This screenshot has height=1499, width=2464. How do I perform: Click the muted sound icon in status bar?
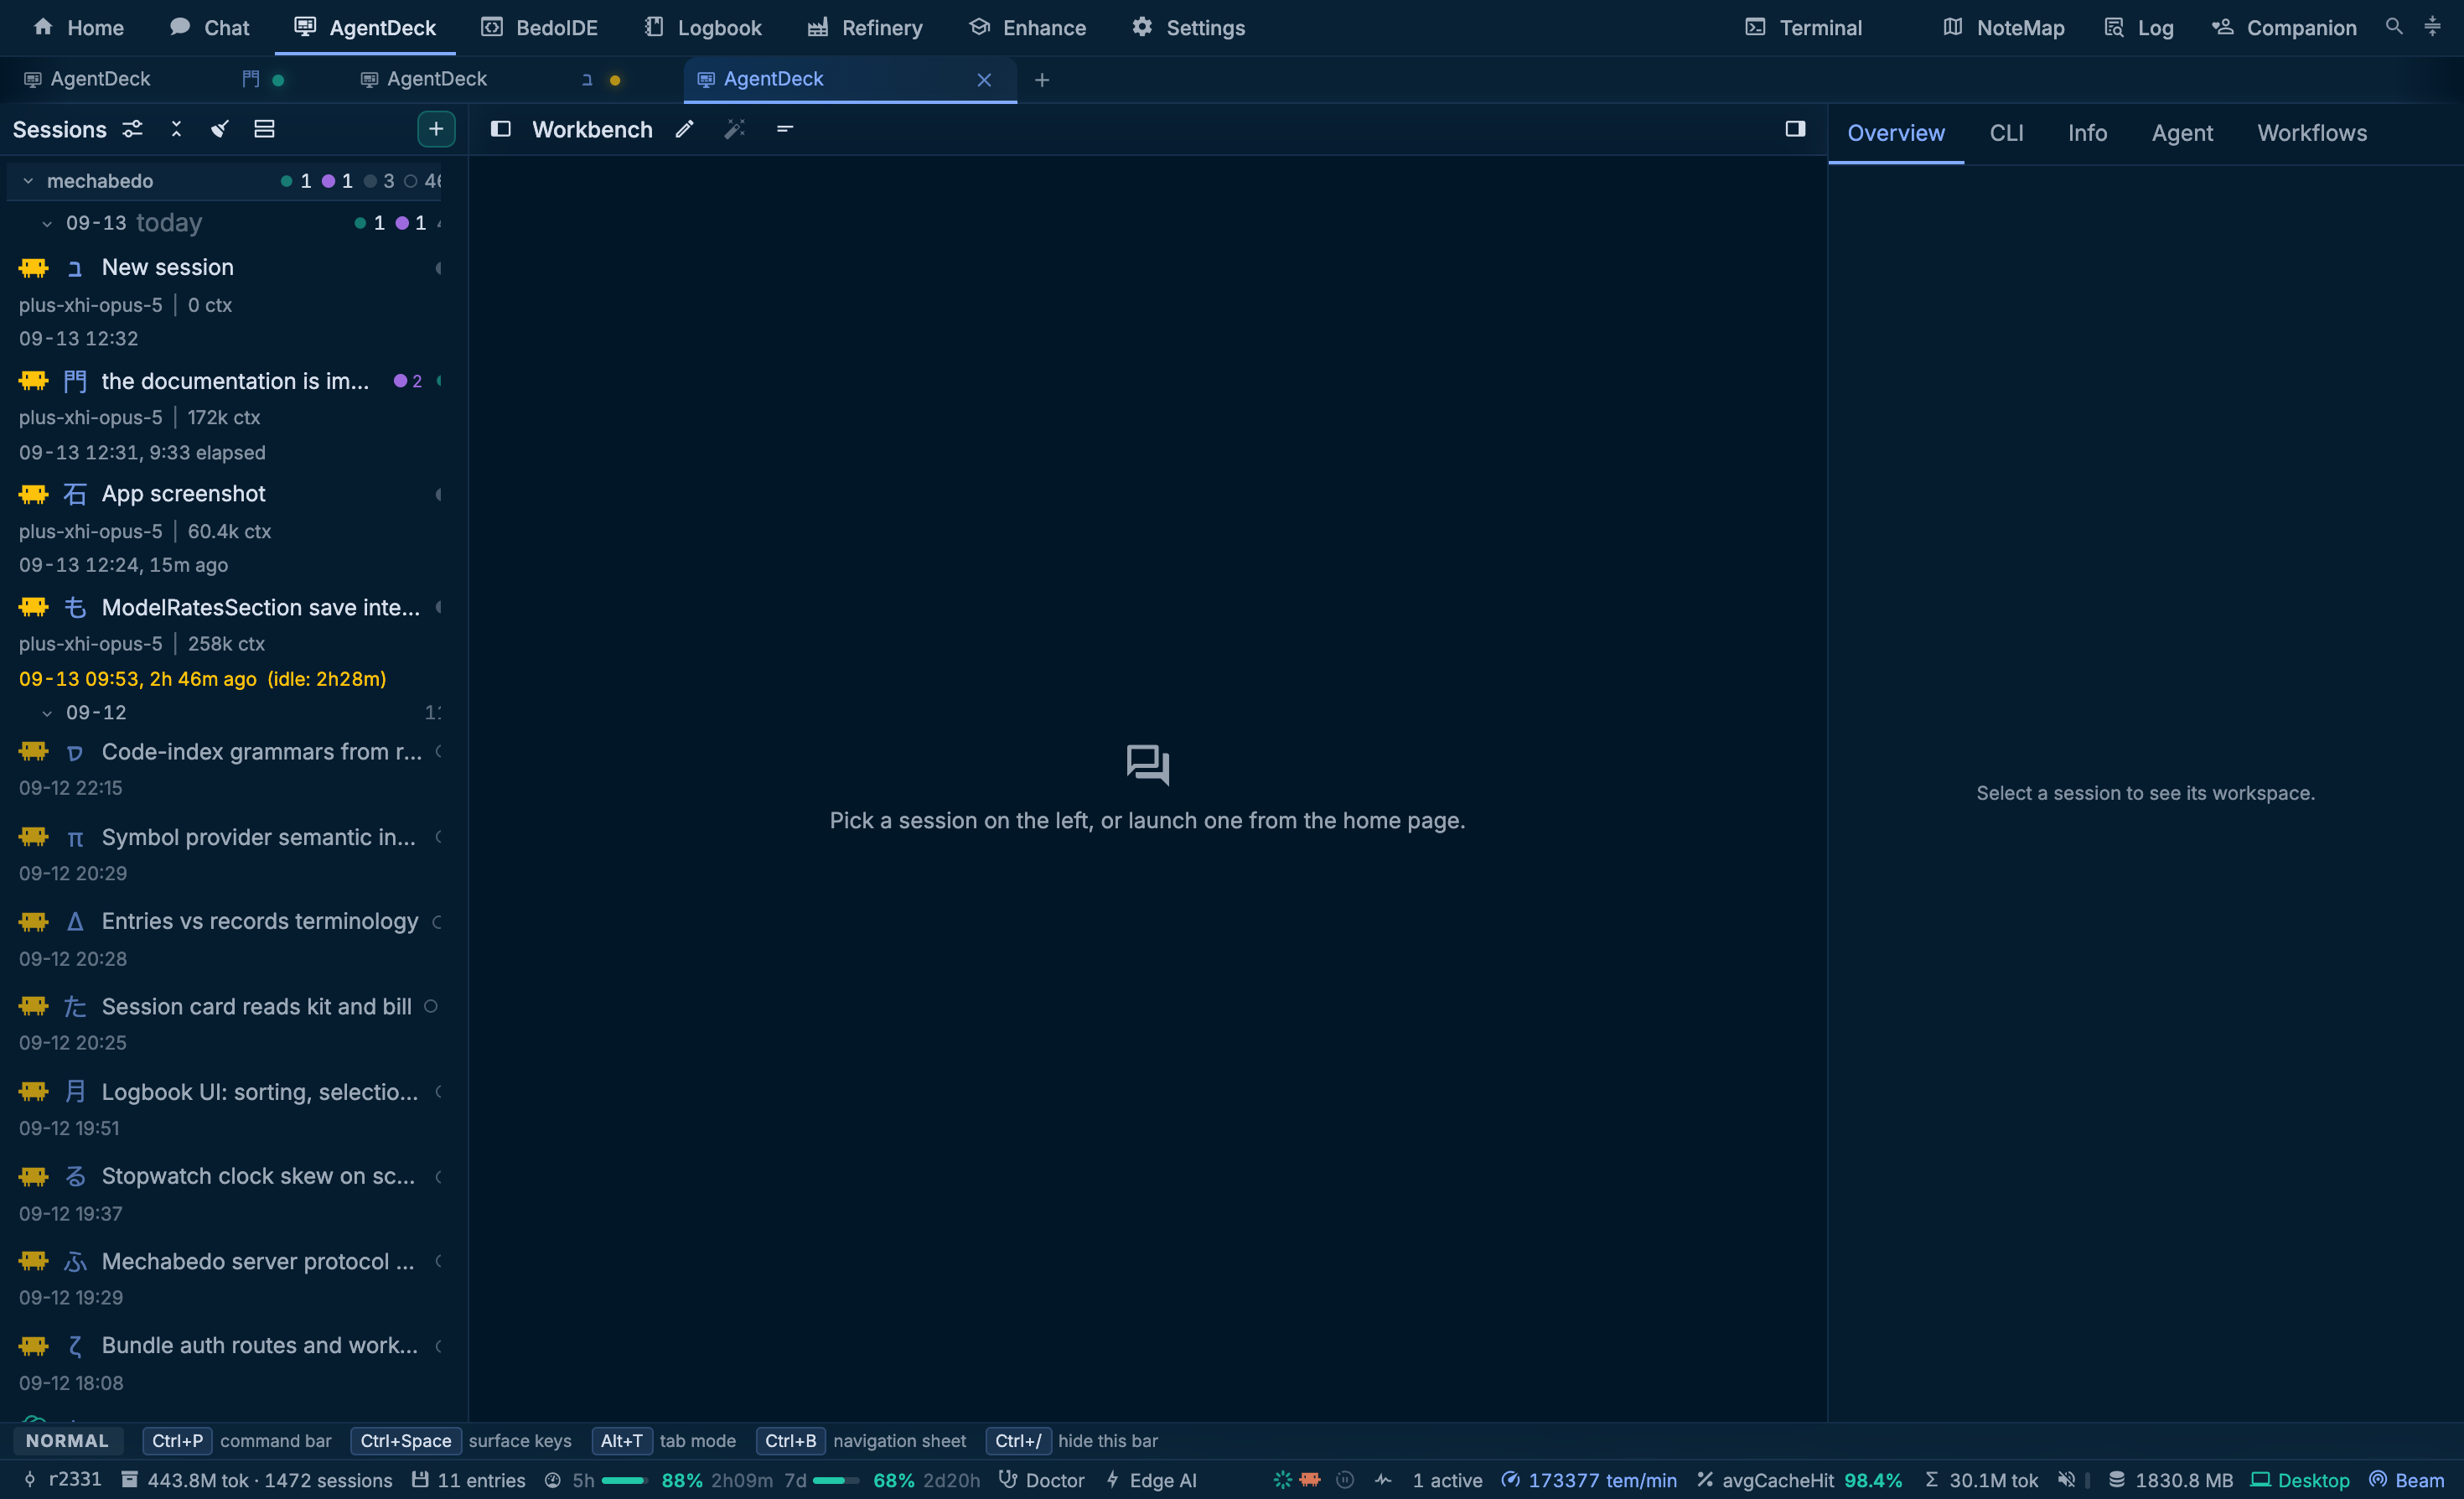(x=2067, y=1479)
